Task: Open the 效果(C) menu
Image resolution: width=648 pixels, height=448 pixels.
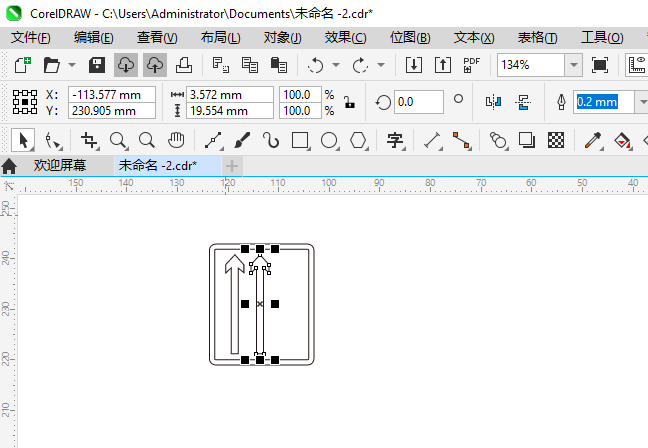Action: click(x=345, y=38)
